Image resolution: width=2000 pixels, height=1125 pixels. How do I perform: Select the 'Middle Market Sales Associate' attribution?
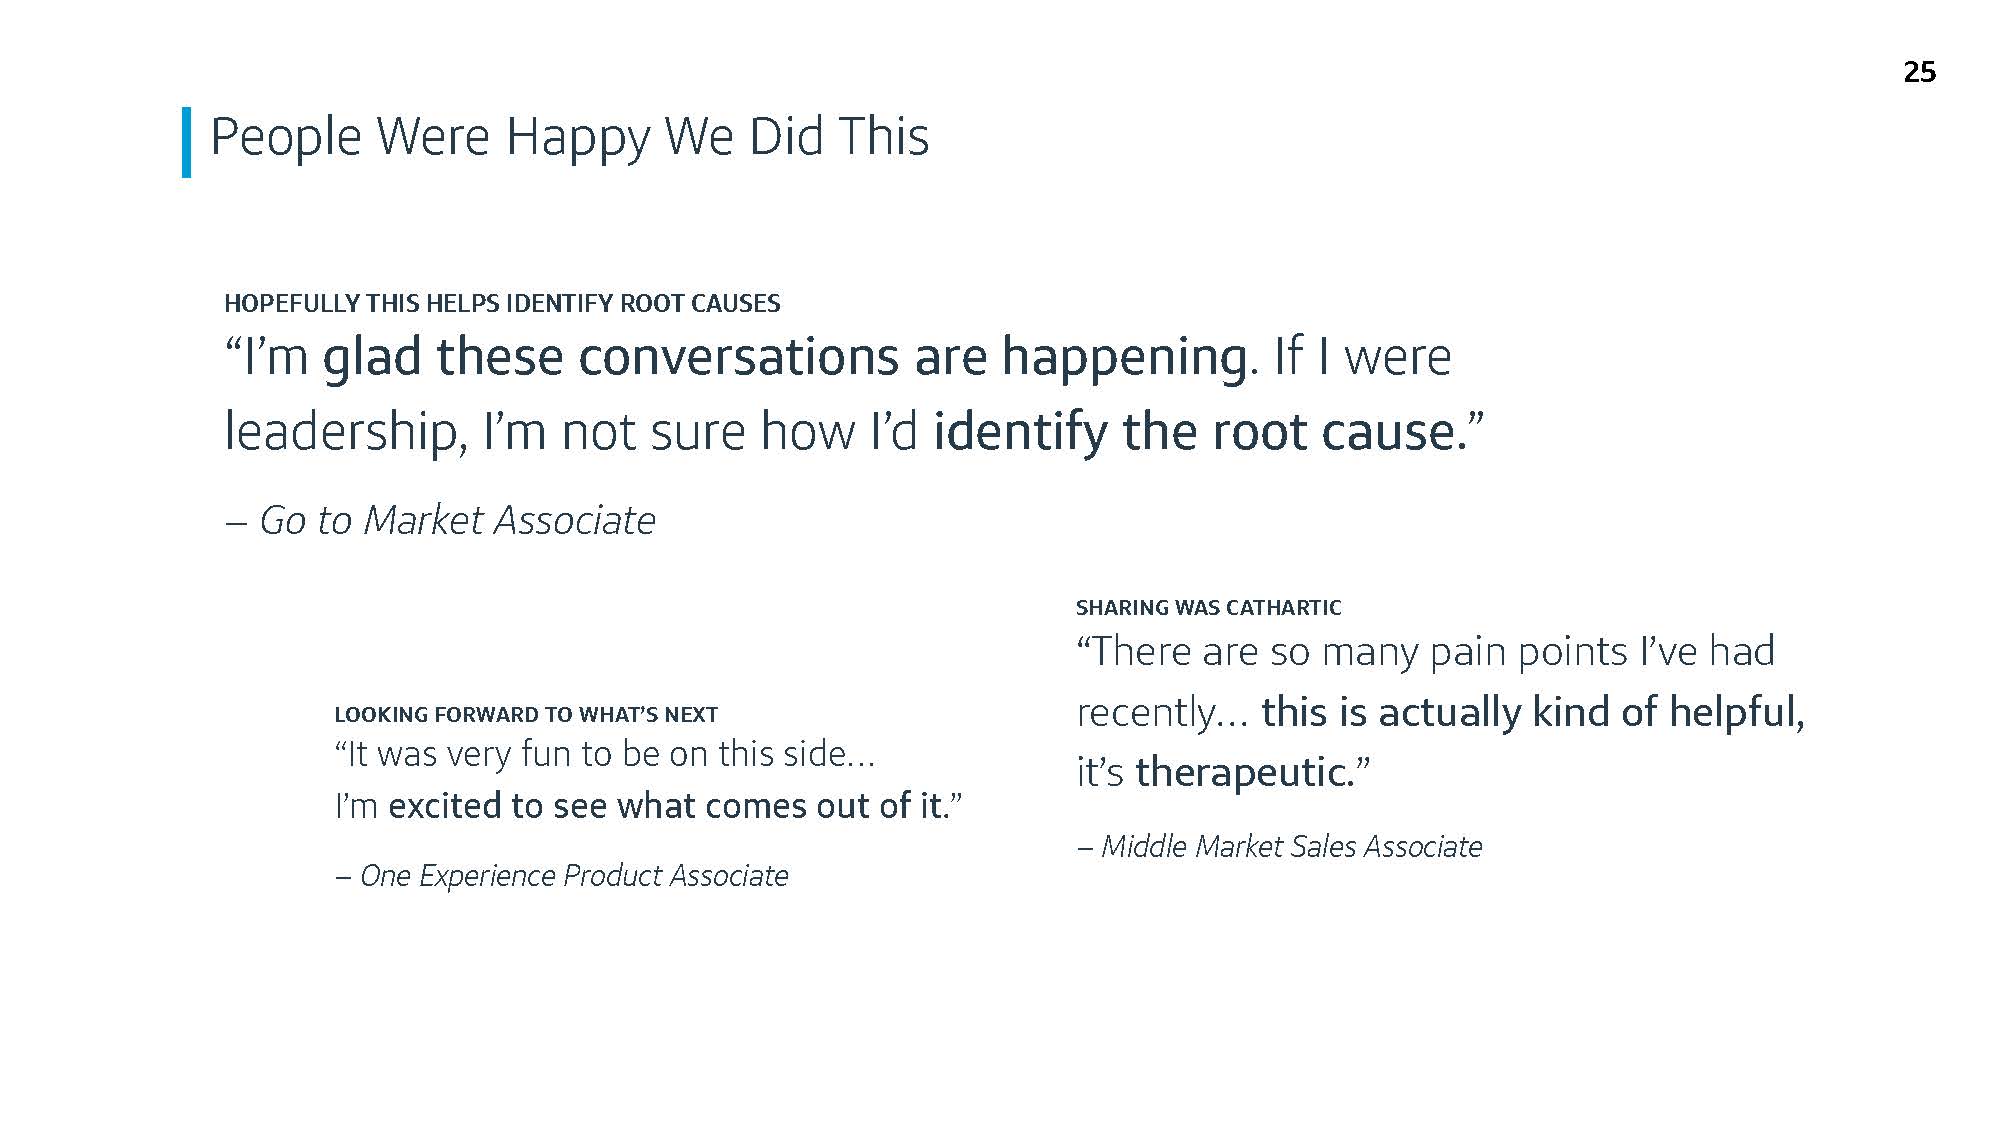[x=1291, y=846]
